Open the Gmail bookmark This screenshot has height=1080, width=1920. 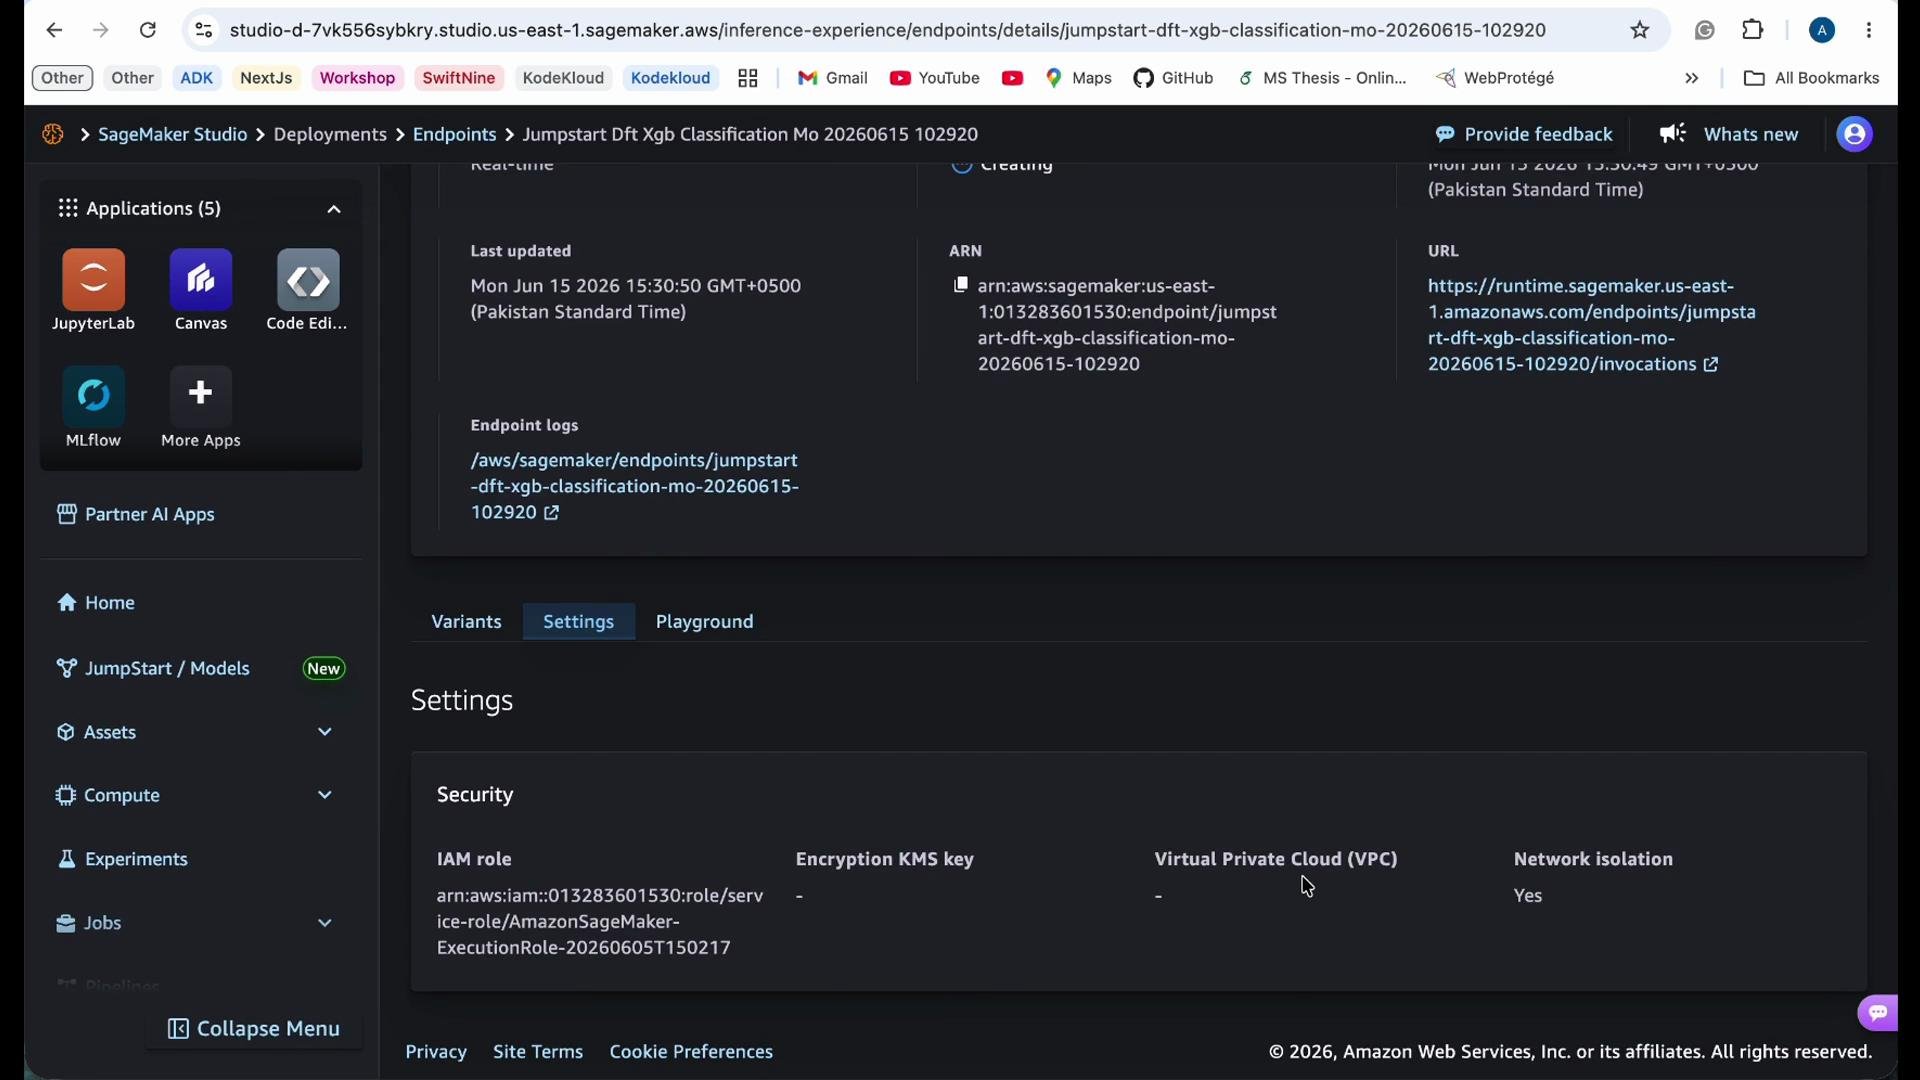[x=832, y=78]
